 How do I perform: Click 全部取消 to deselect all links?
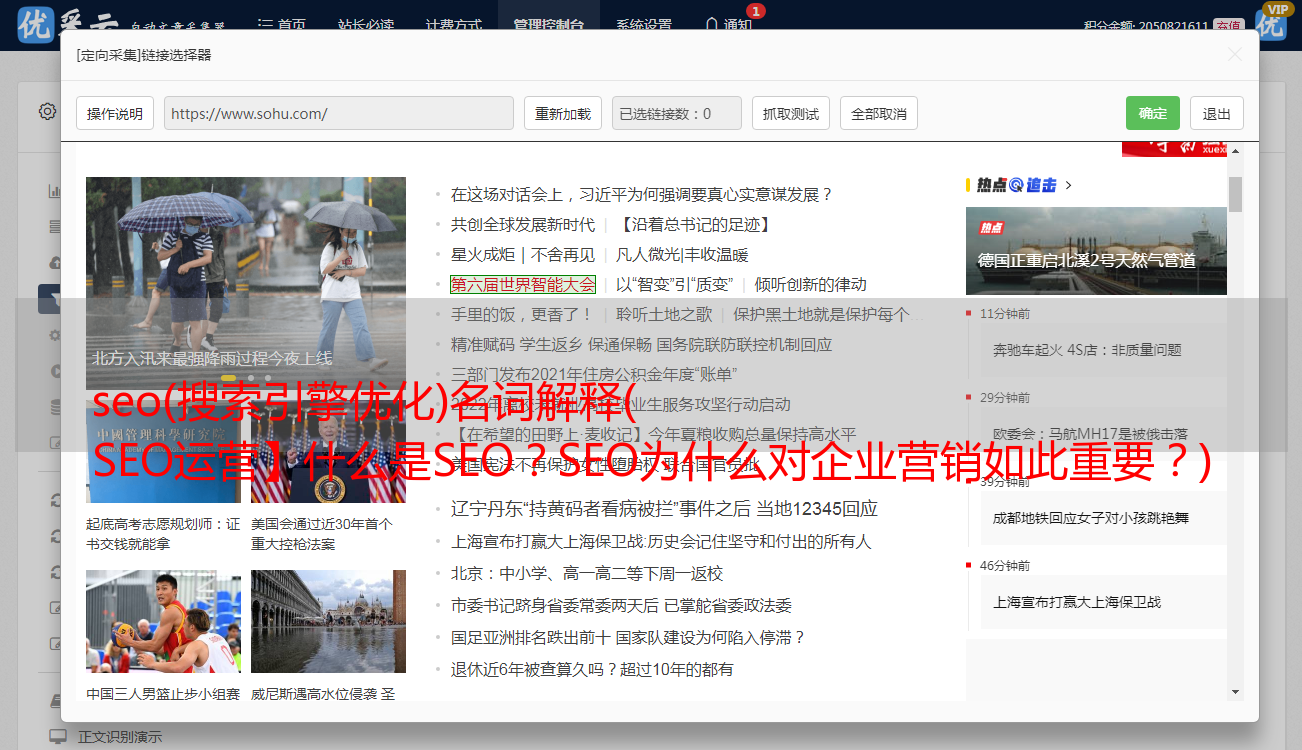[x=879, y=113]
